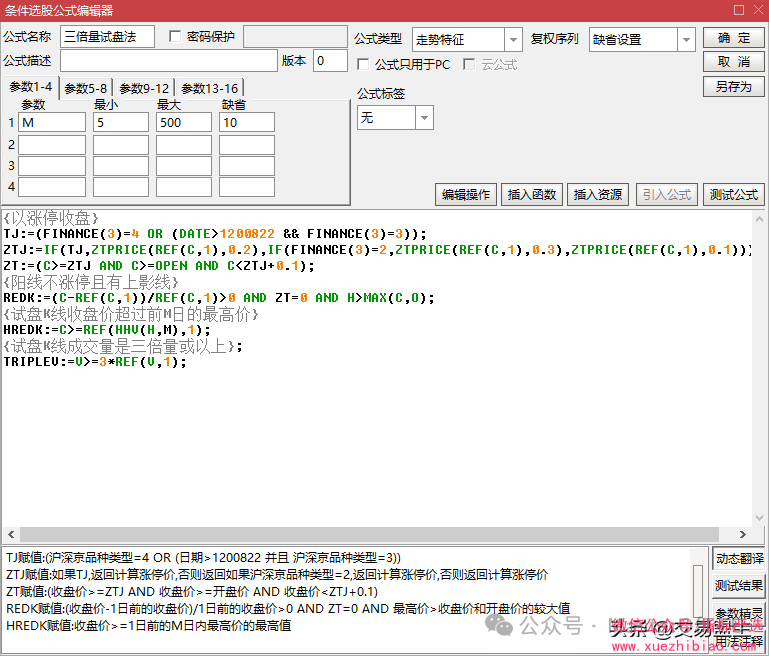The image size is (769, 656).
Task: Click translation line starting with TJ赋值
Action: [203, 558]
